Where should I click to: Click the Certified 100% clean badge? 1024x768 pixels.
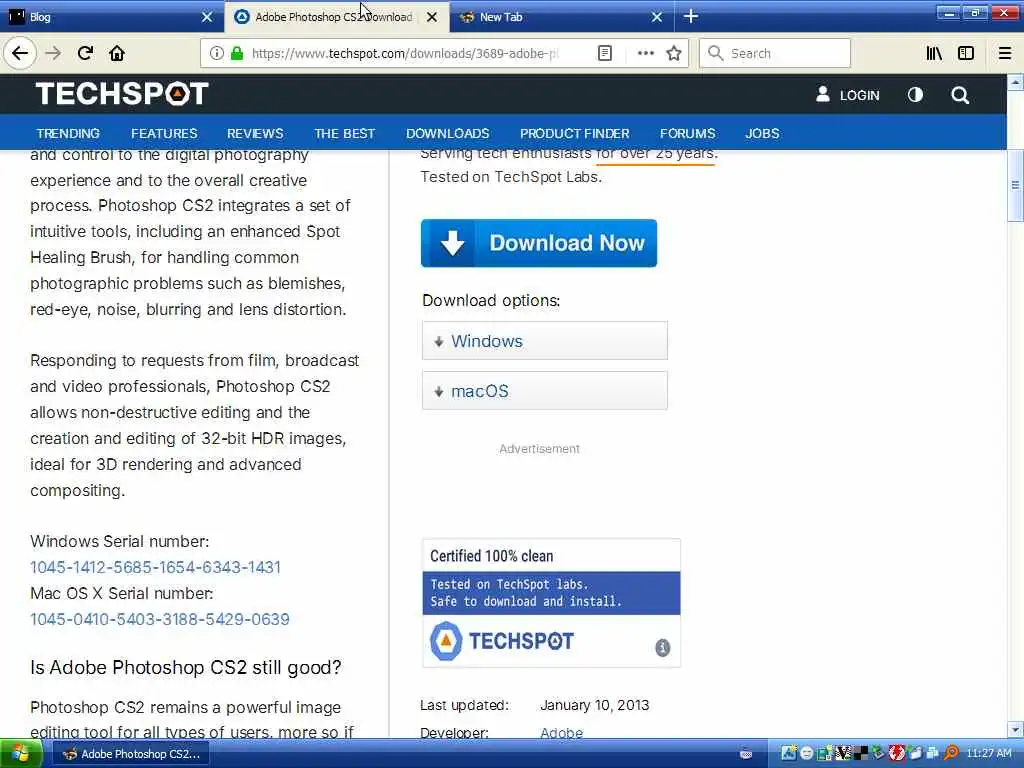551,603
